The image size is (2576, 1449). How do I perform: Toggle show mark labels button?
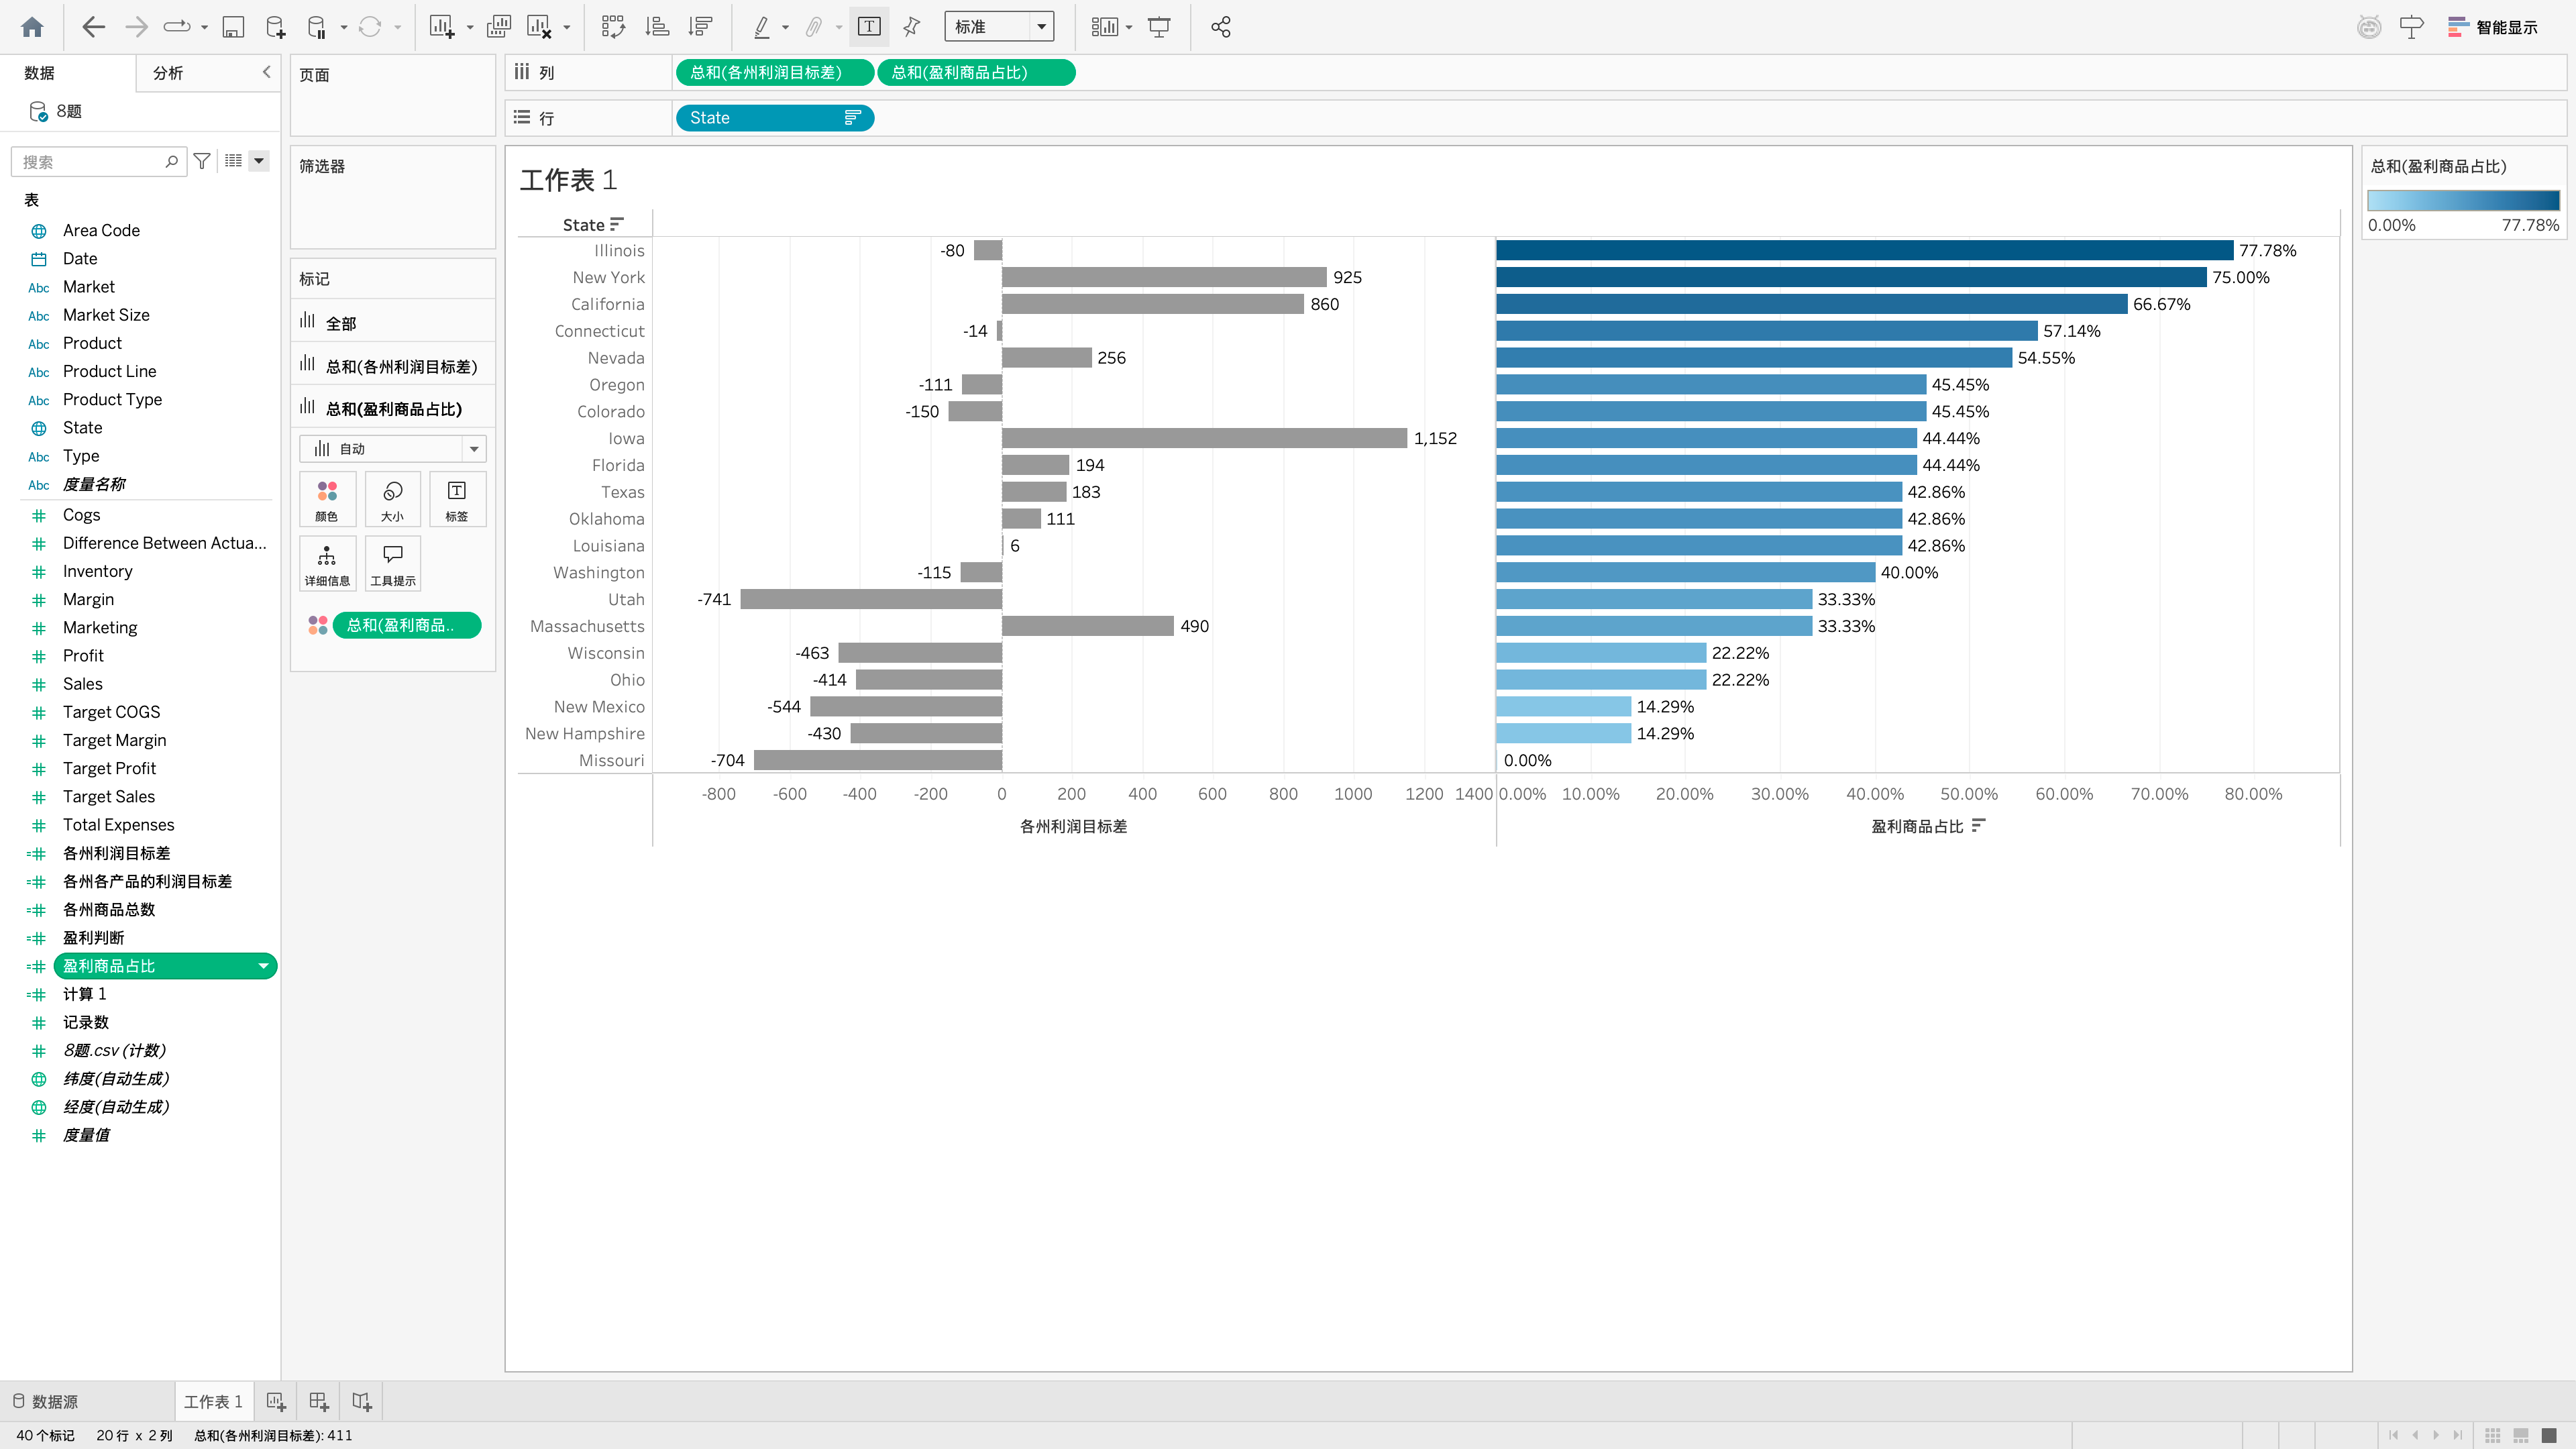(869, 27)
